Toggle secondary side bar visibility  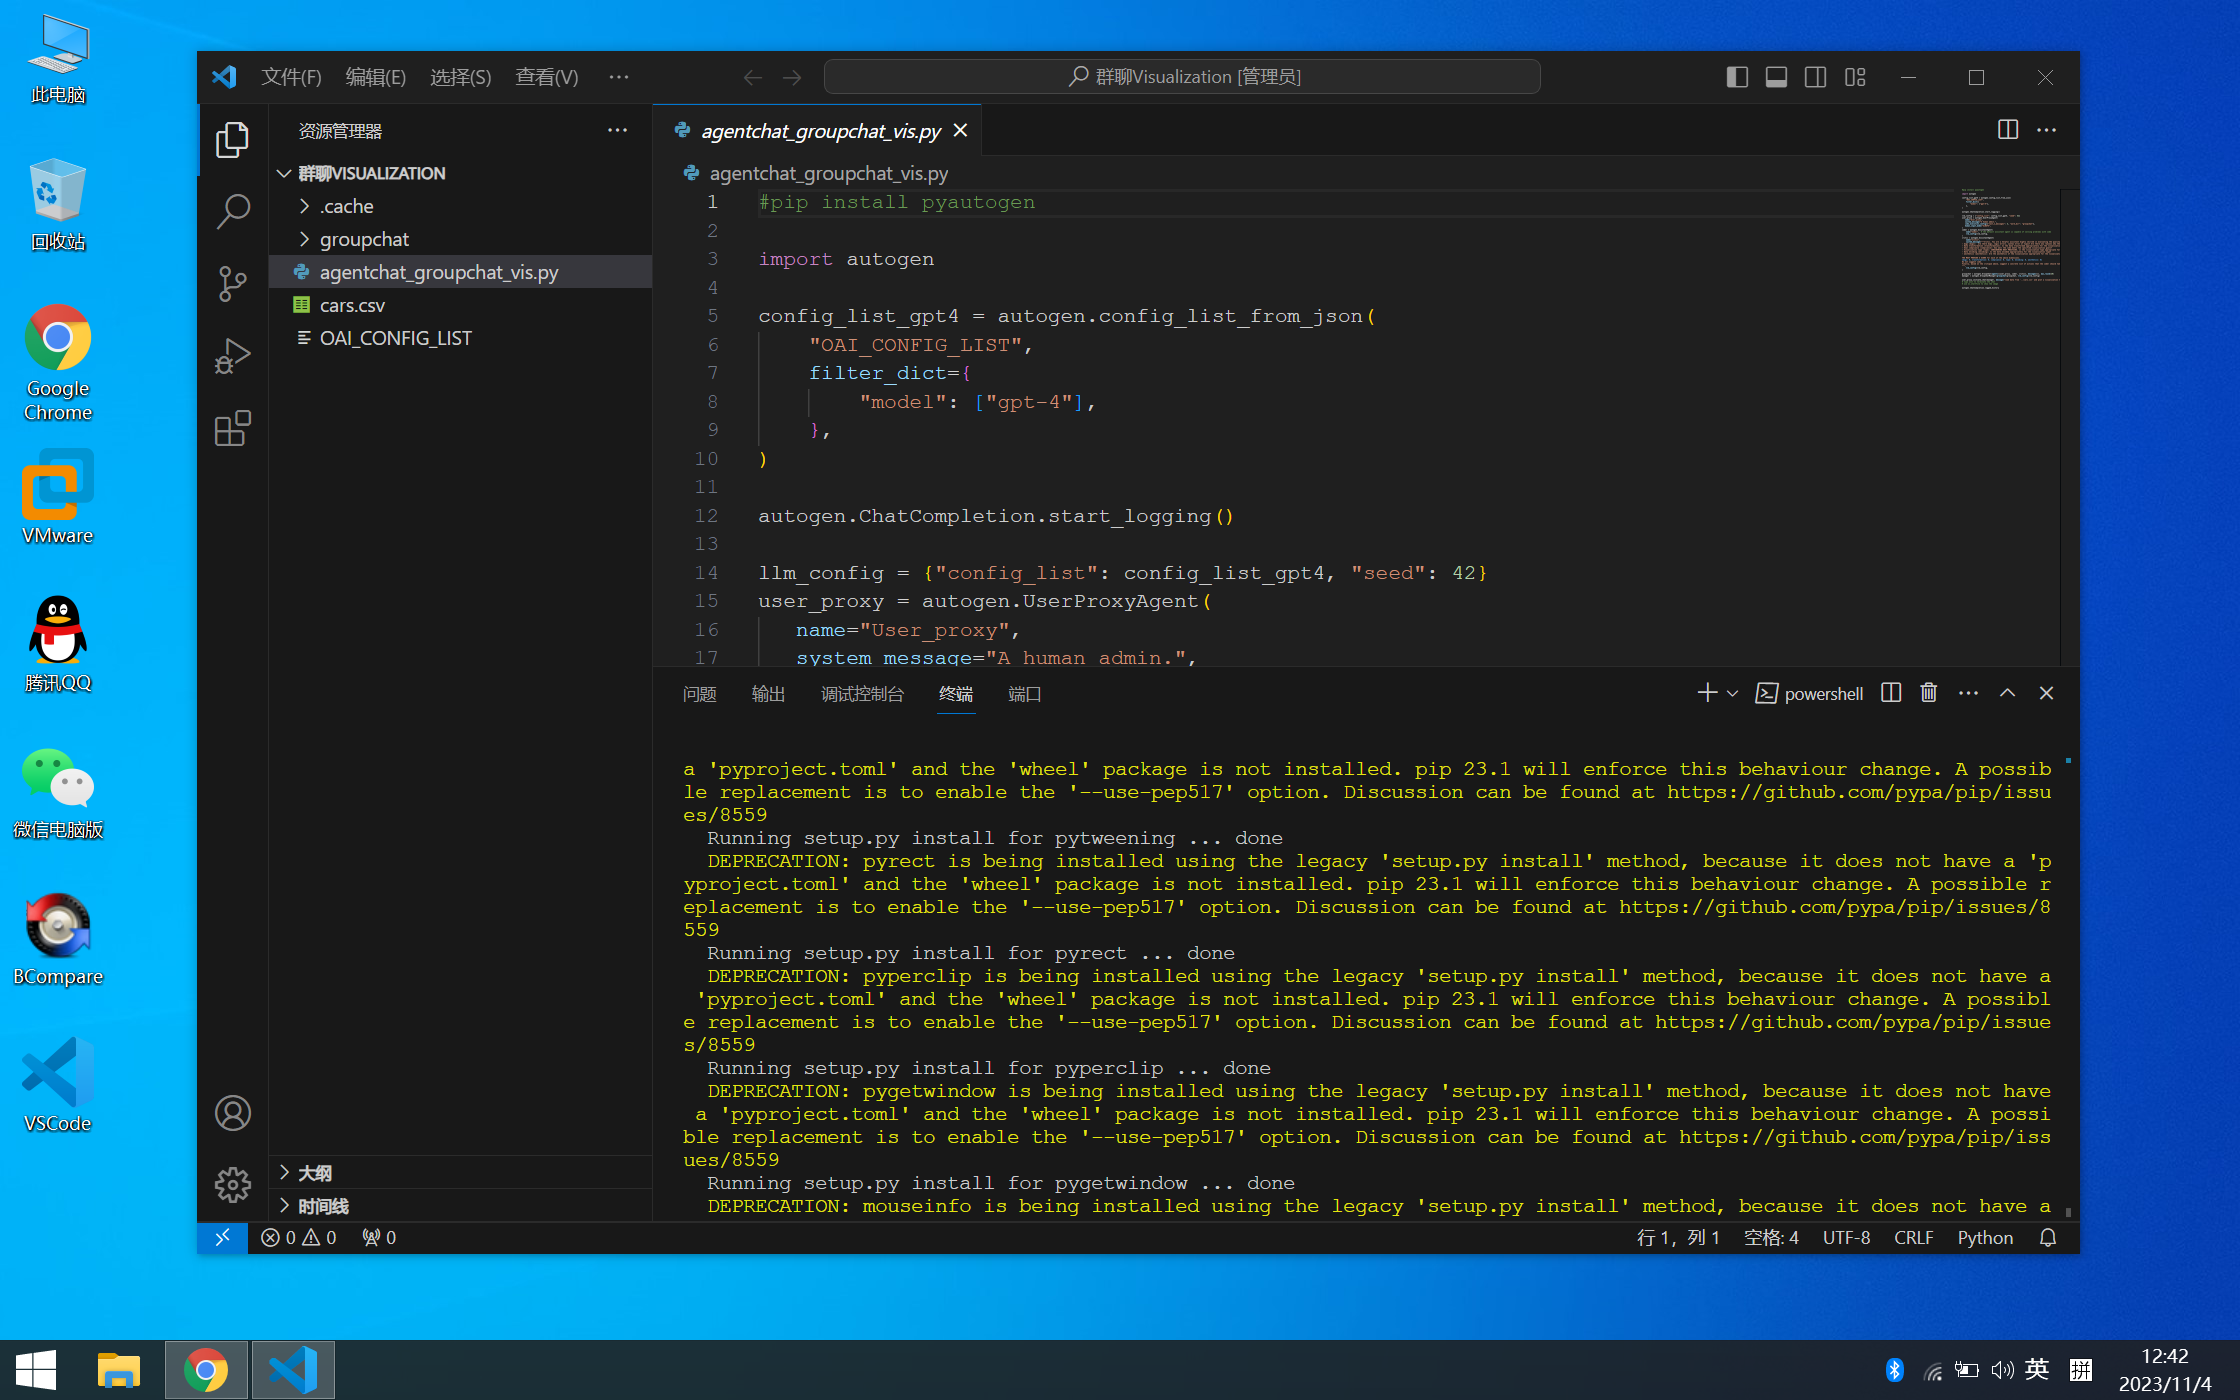coord(1815,77)
